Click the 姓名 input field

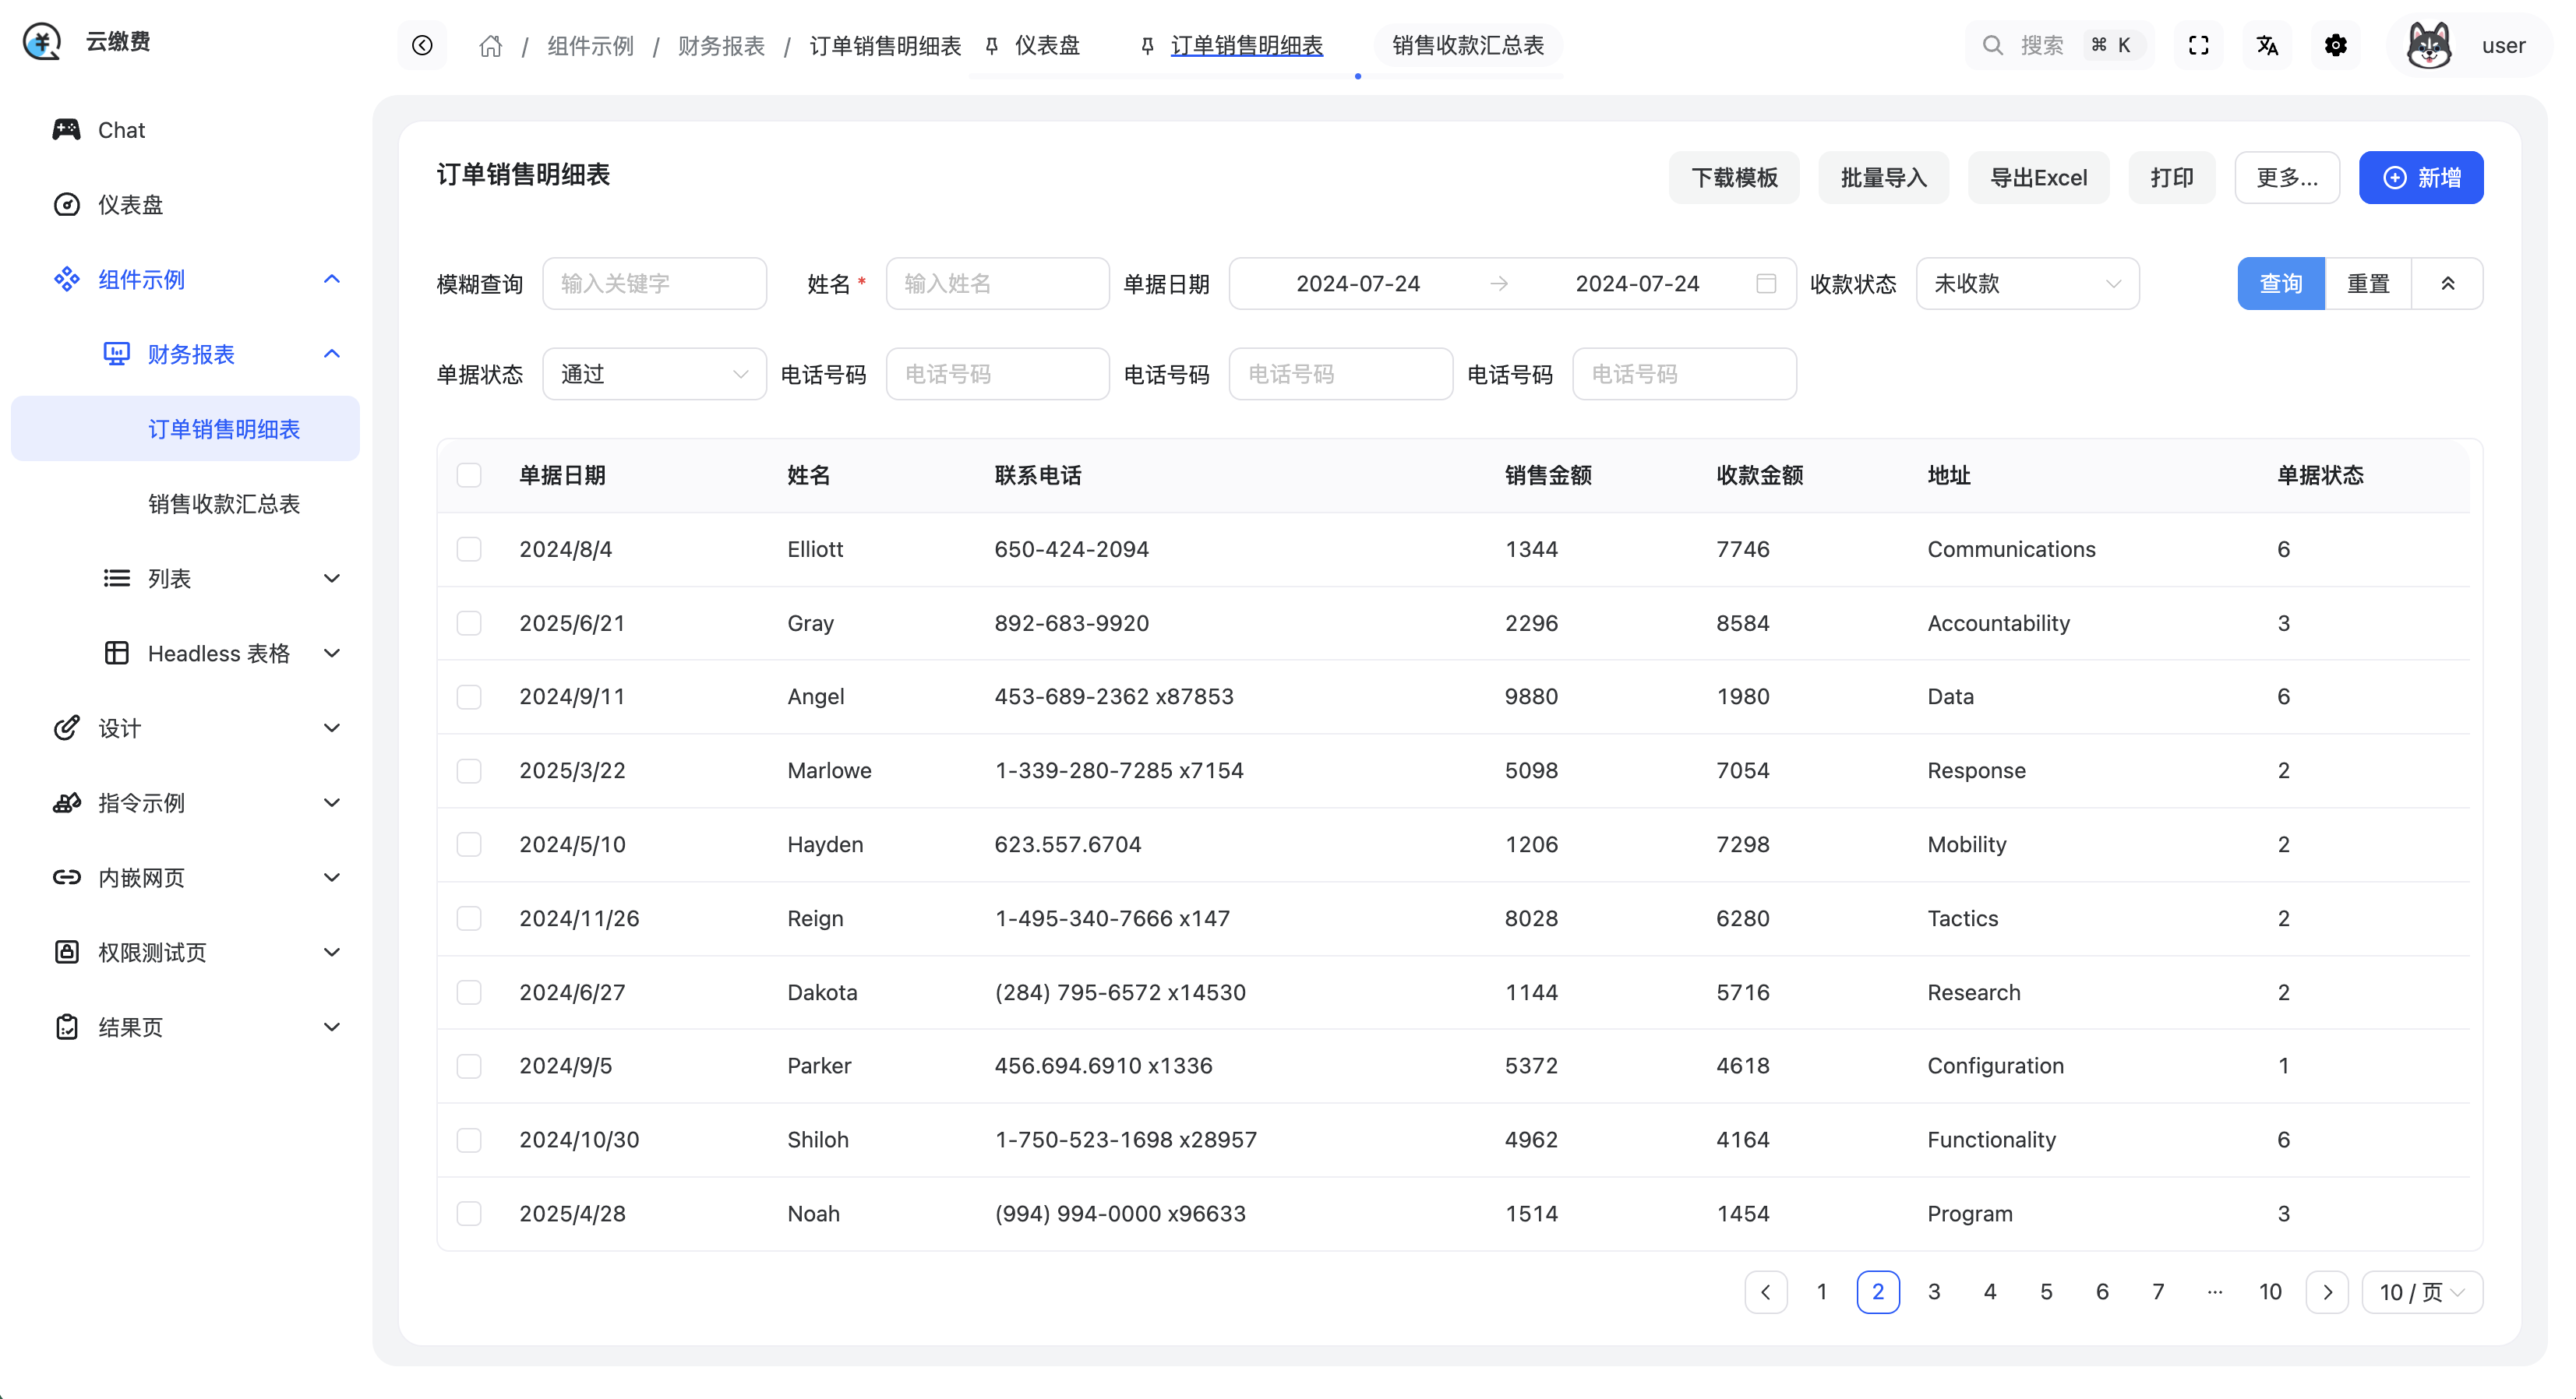coord(997,283)
